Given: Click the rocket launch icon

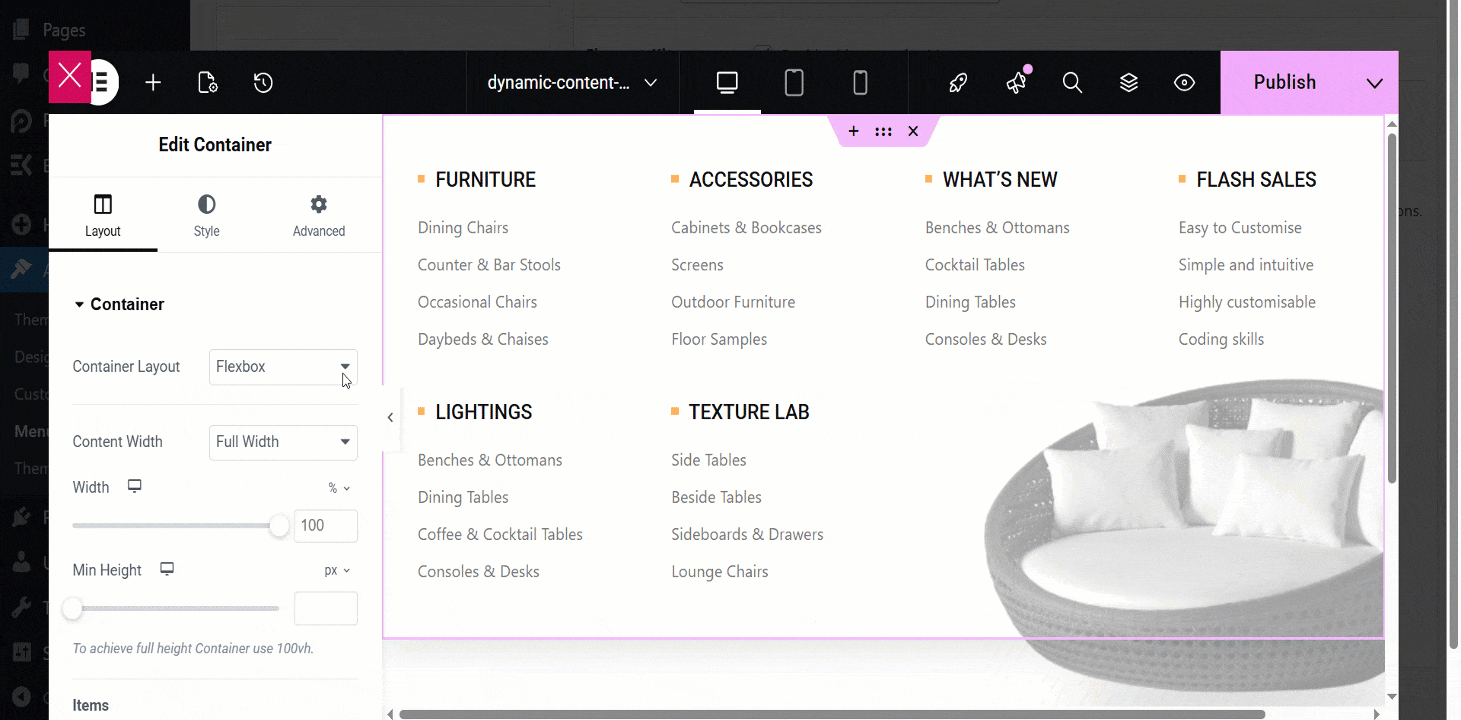Looking at the screenshot, I should click(958, 83).
